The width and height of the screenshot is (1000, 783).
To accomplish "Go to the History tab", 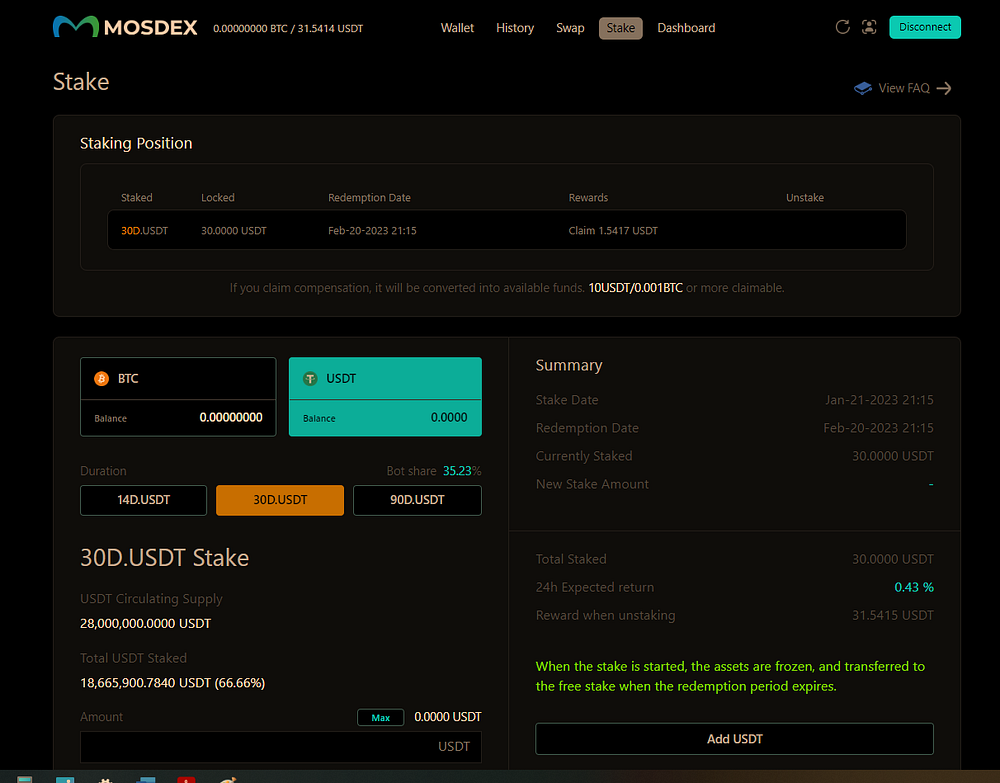I will click(515, 28).
